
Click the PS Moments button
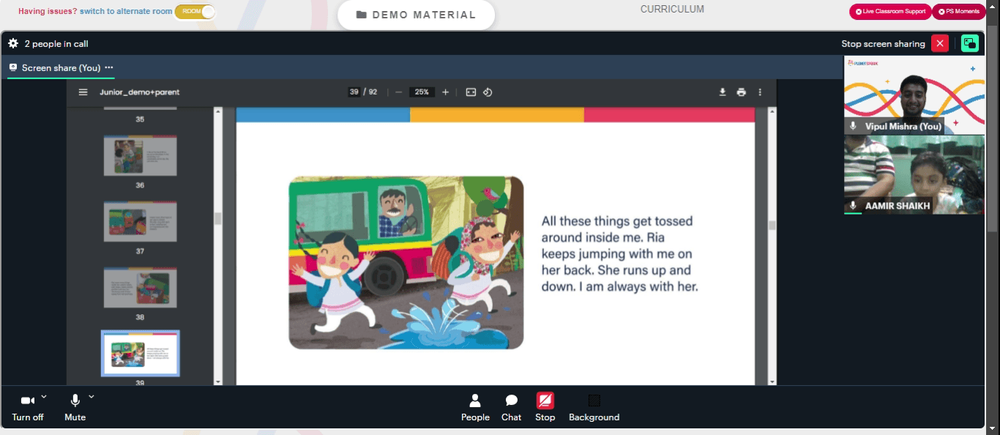coord(959,11)
